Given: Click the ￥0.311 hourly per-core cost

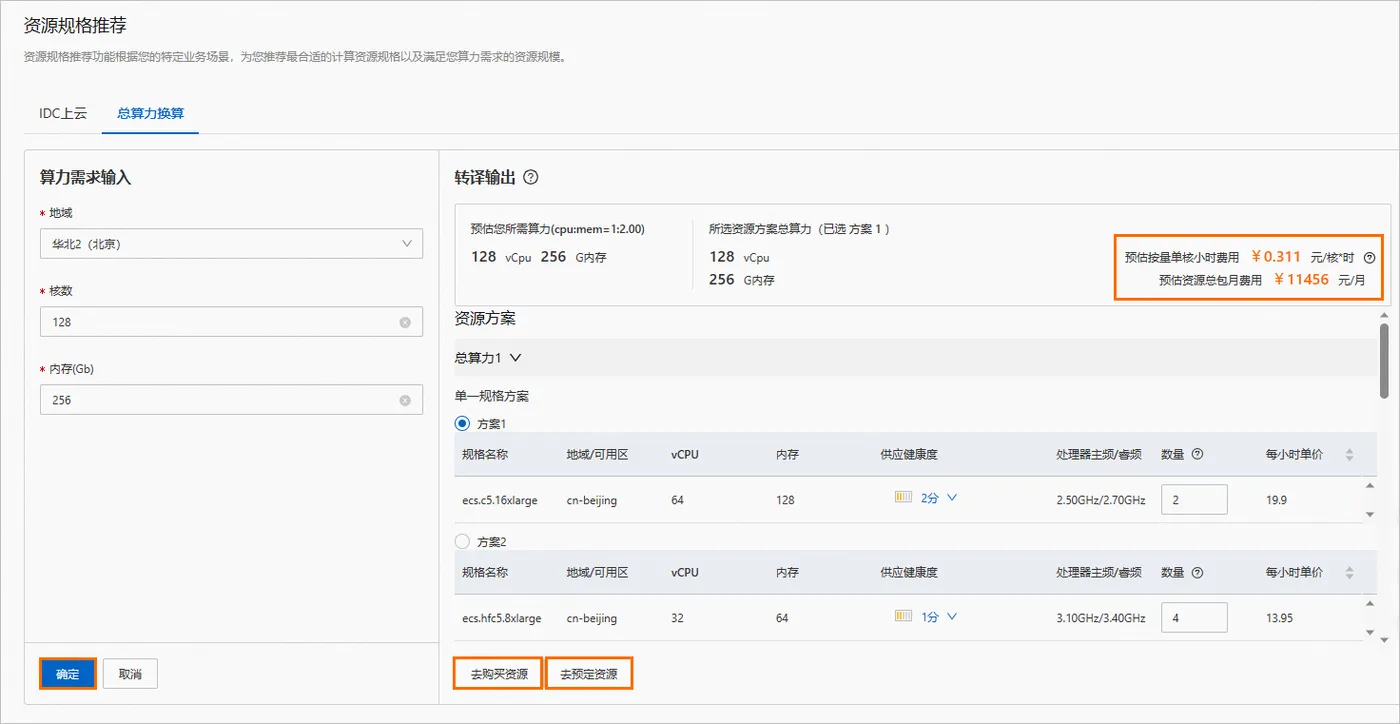Looking at the screenshot, I should pos(1276,256).
